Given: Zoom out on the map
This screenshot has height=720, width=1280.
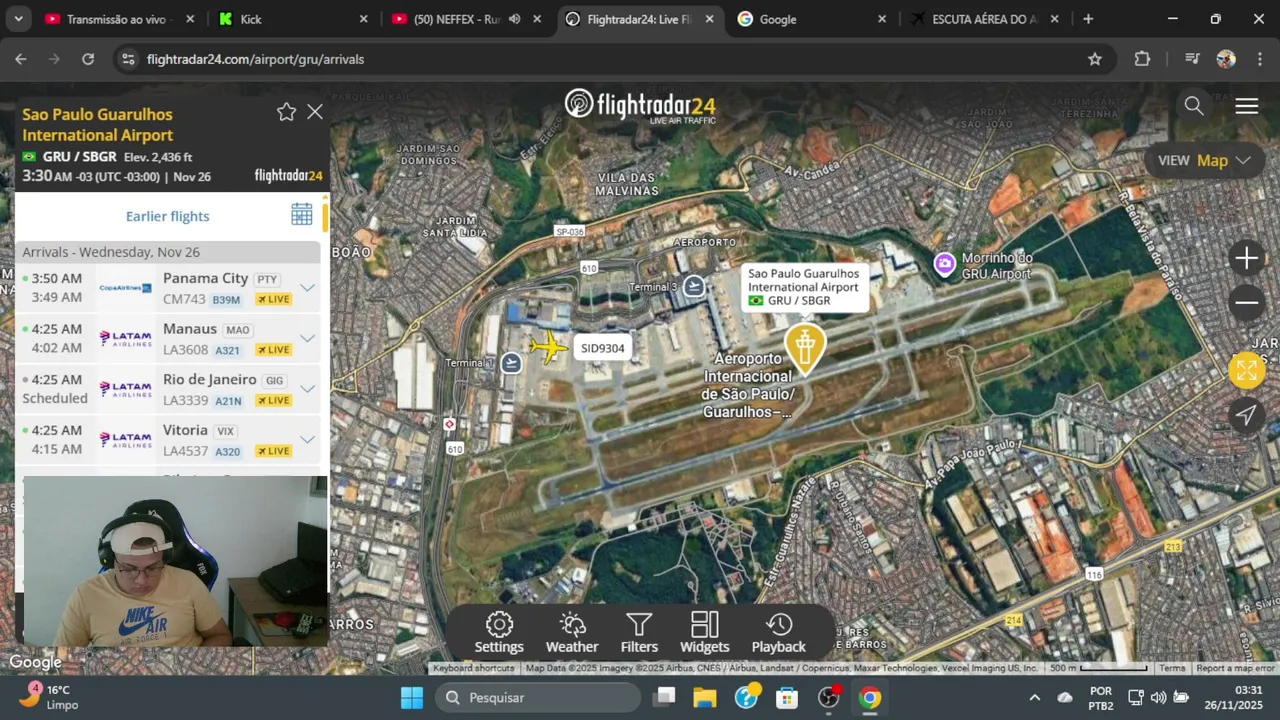Looking at the screenshot, I should pos(1246,302).
